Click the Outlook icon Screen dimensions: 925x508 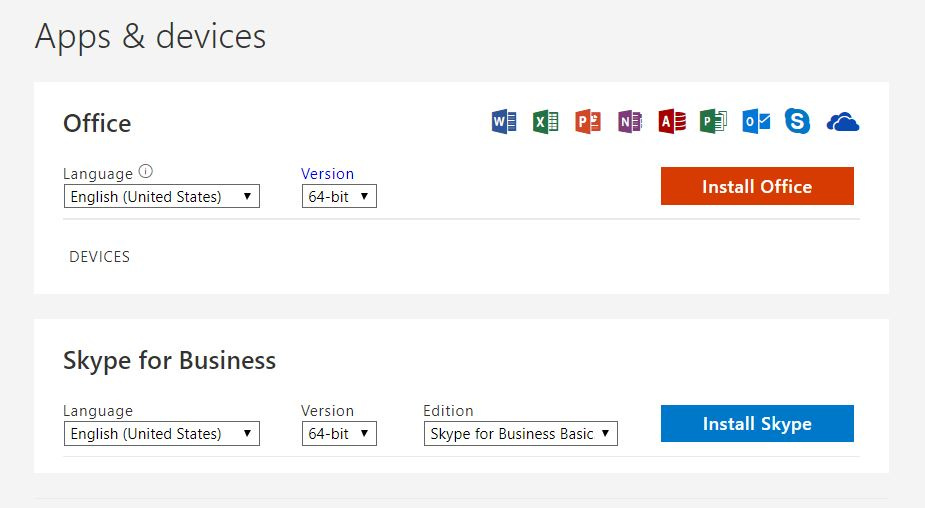pos(756,122)
